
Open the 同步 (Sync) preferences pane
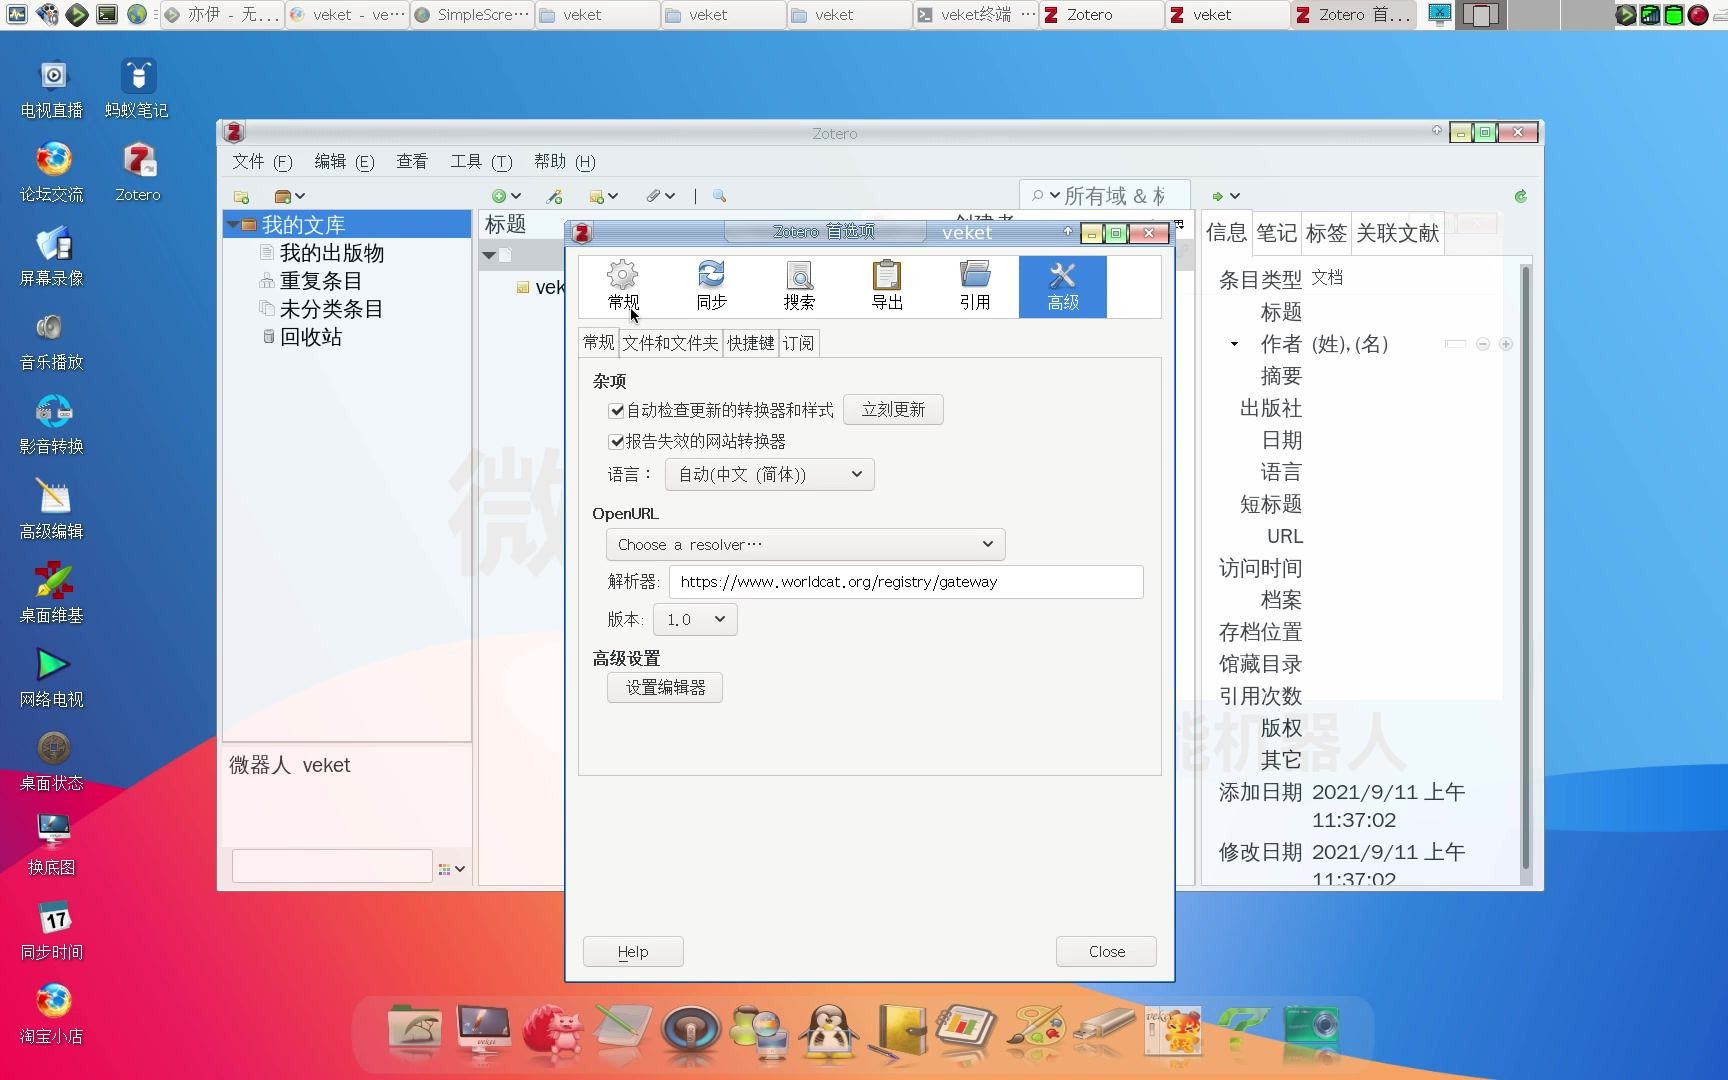[x=711, y=286]
